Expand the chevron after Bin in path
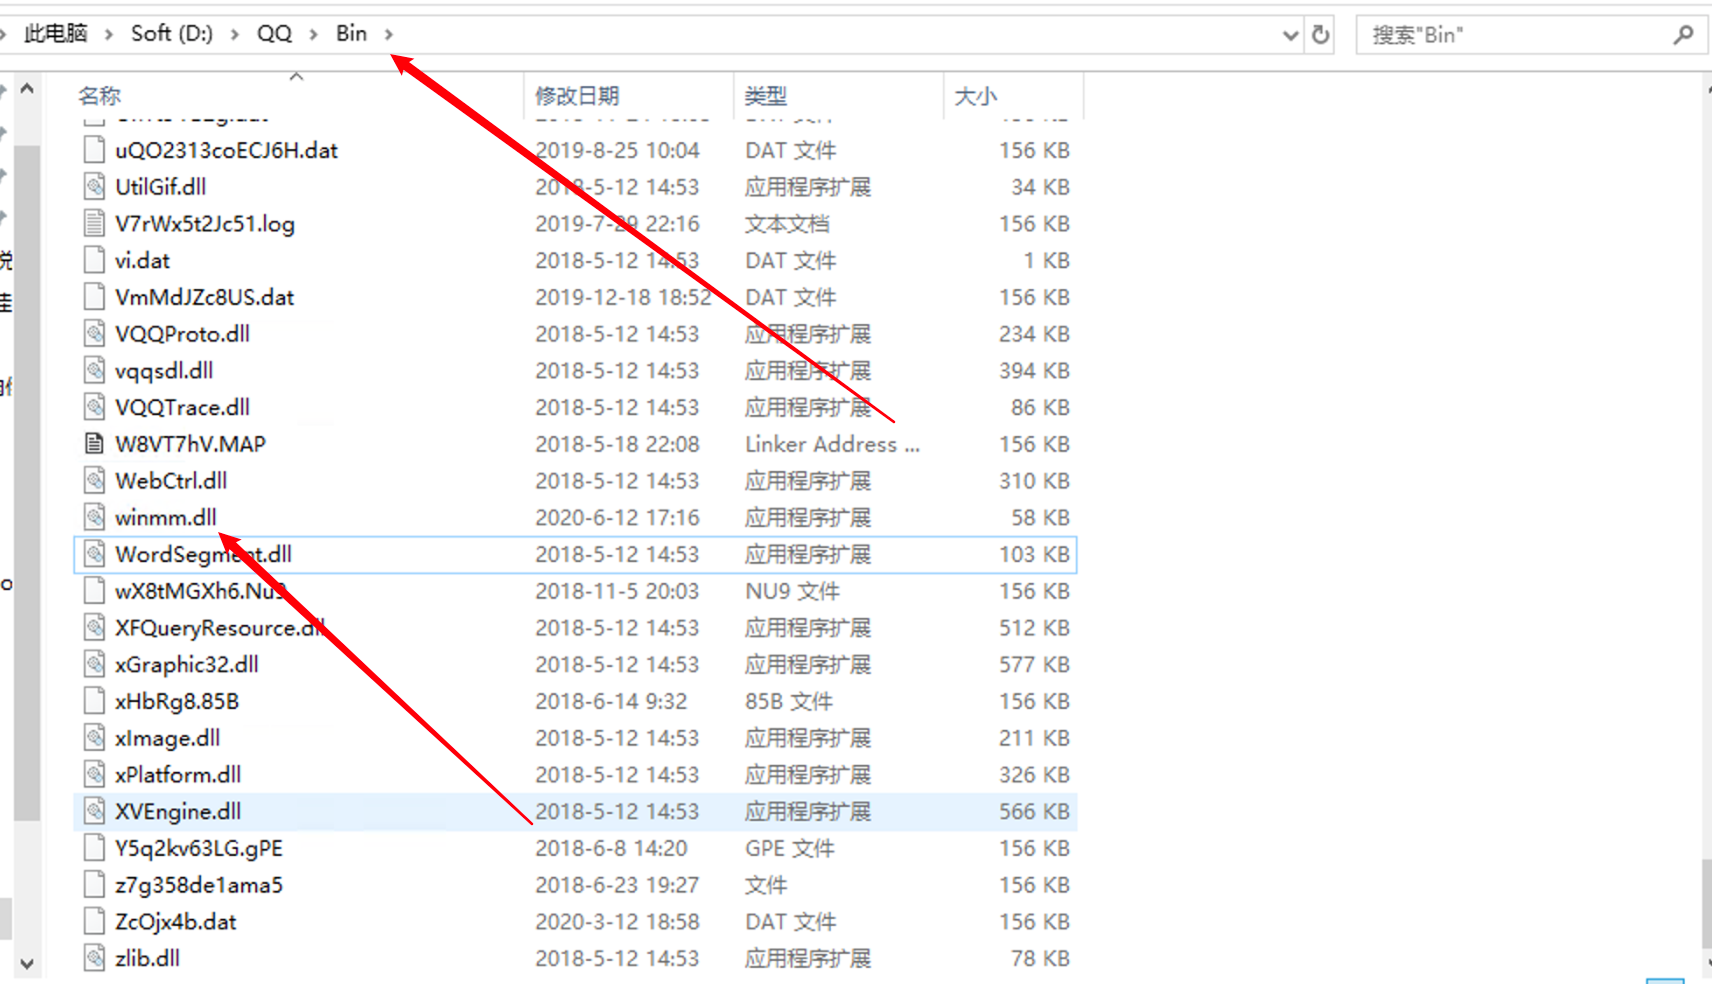Viewport: 1712px width, 984px height. (x=388, y=35)
